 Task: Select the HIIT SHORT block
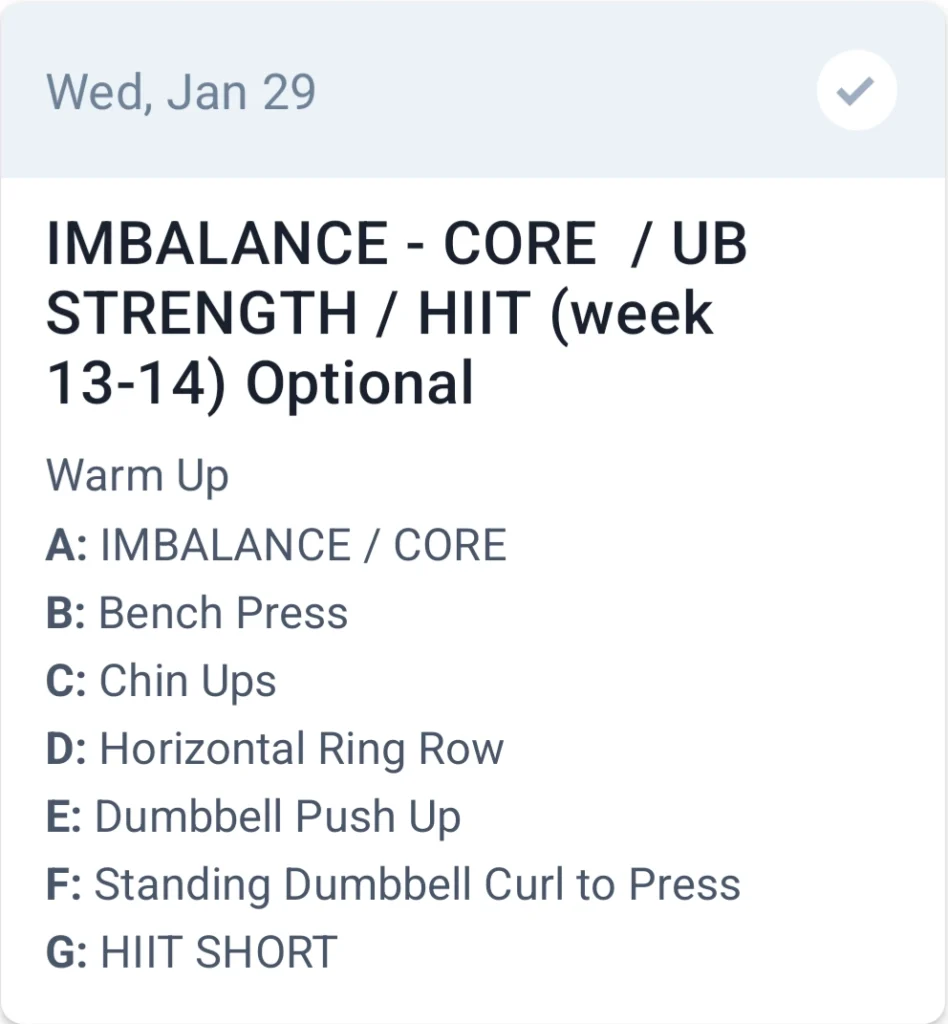tap(219, 952)
